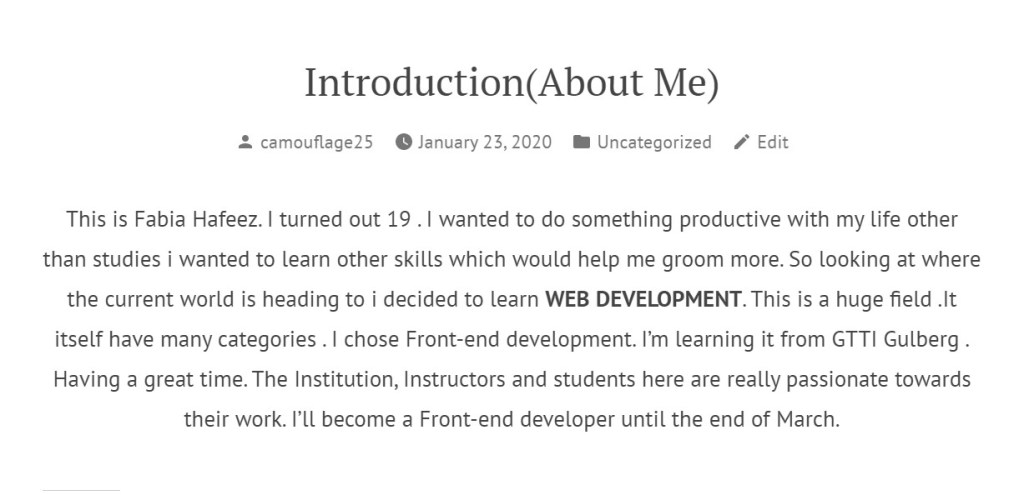Click the clock icon beside post date
This screenshot has height=495, width=1024.
click(x=404, y=142)
